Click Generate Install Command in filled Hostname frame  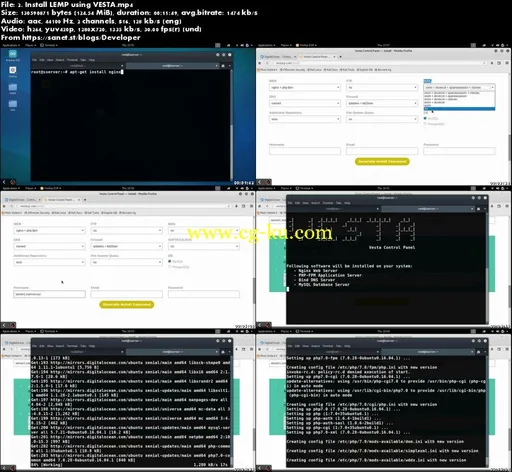pos(126,304)
